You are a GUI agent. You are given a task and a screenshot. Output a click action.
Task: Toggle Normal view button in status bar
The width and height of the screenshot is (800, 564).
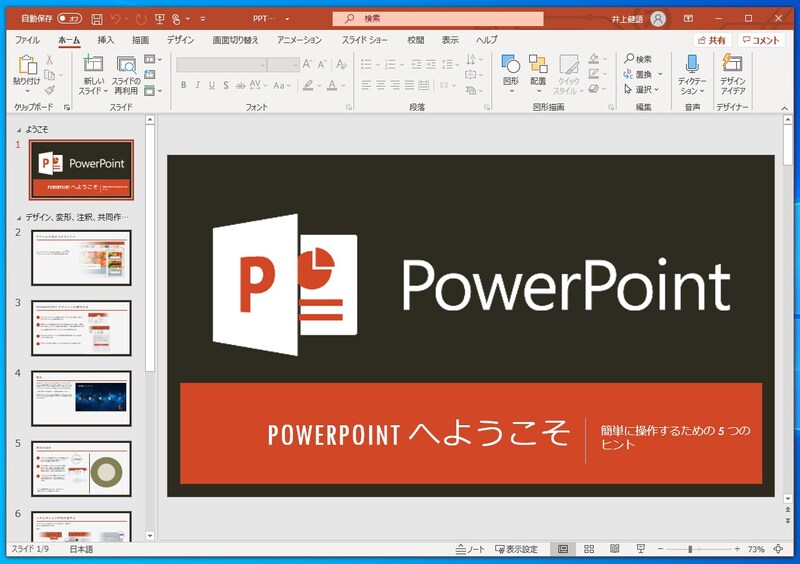click(563, 549)
